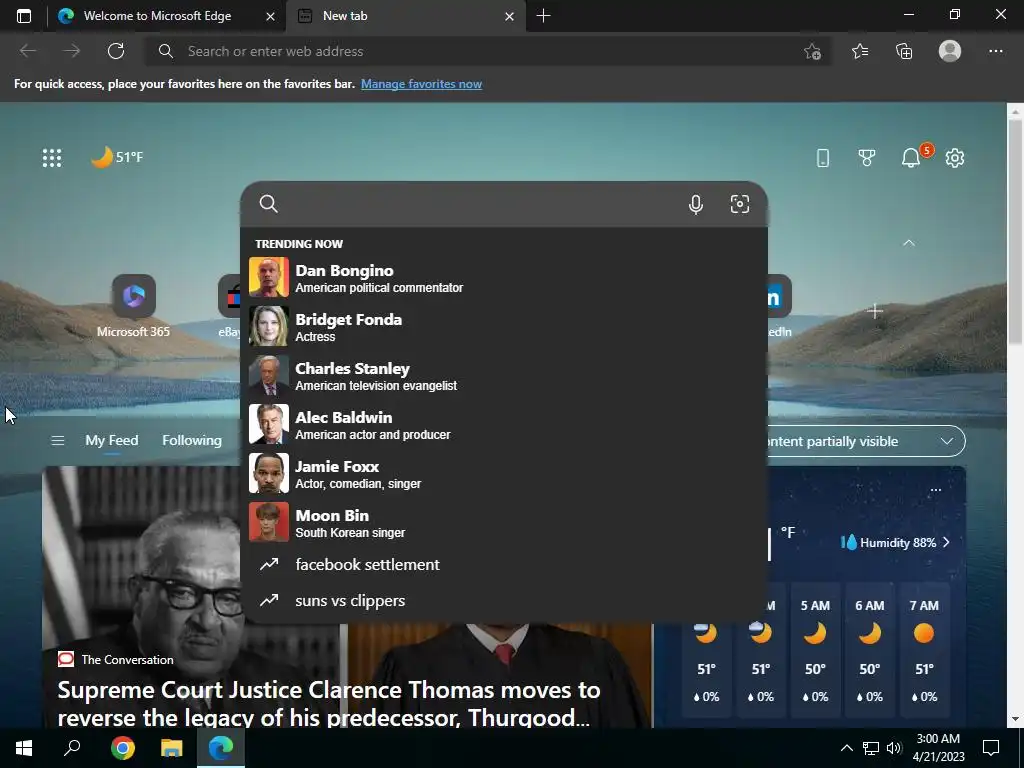Choose suns vs clippers trending search
This screenshot has width=1024, height=768.
point(503,601)
